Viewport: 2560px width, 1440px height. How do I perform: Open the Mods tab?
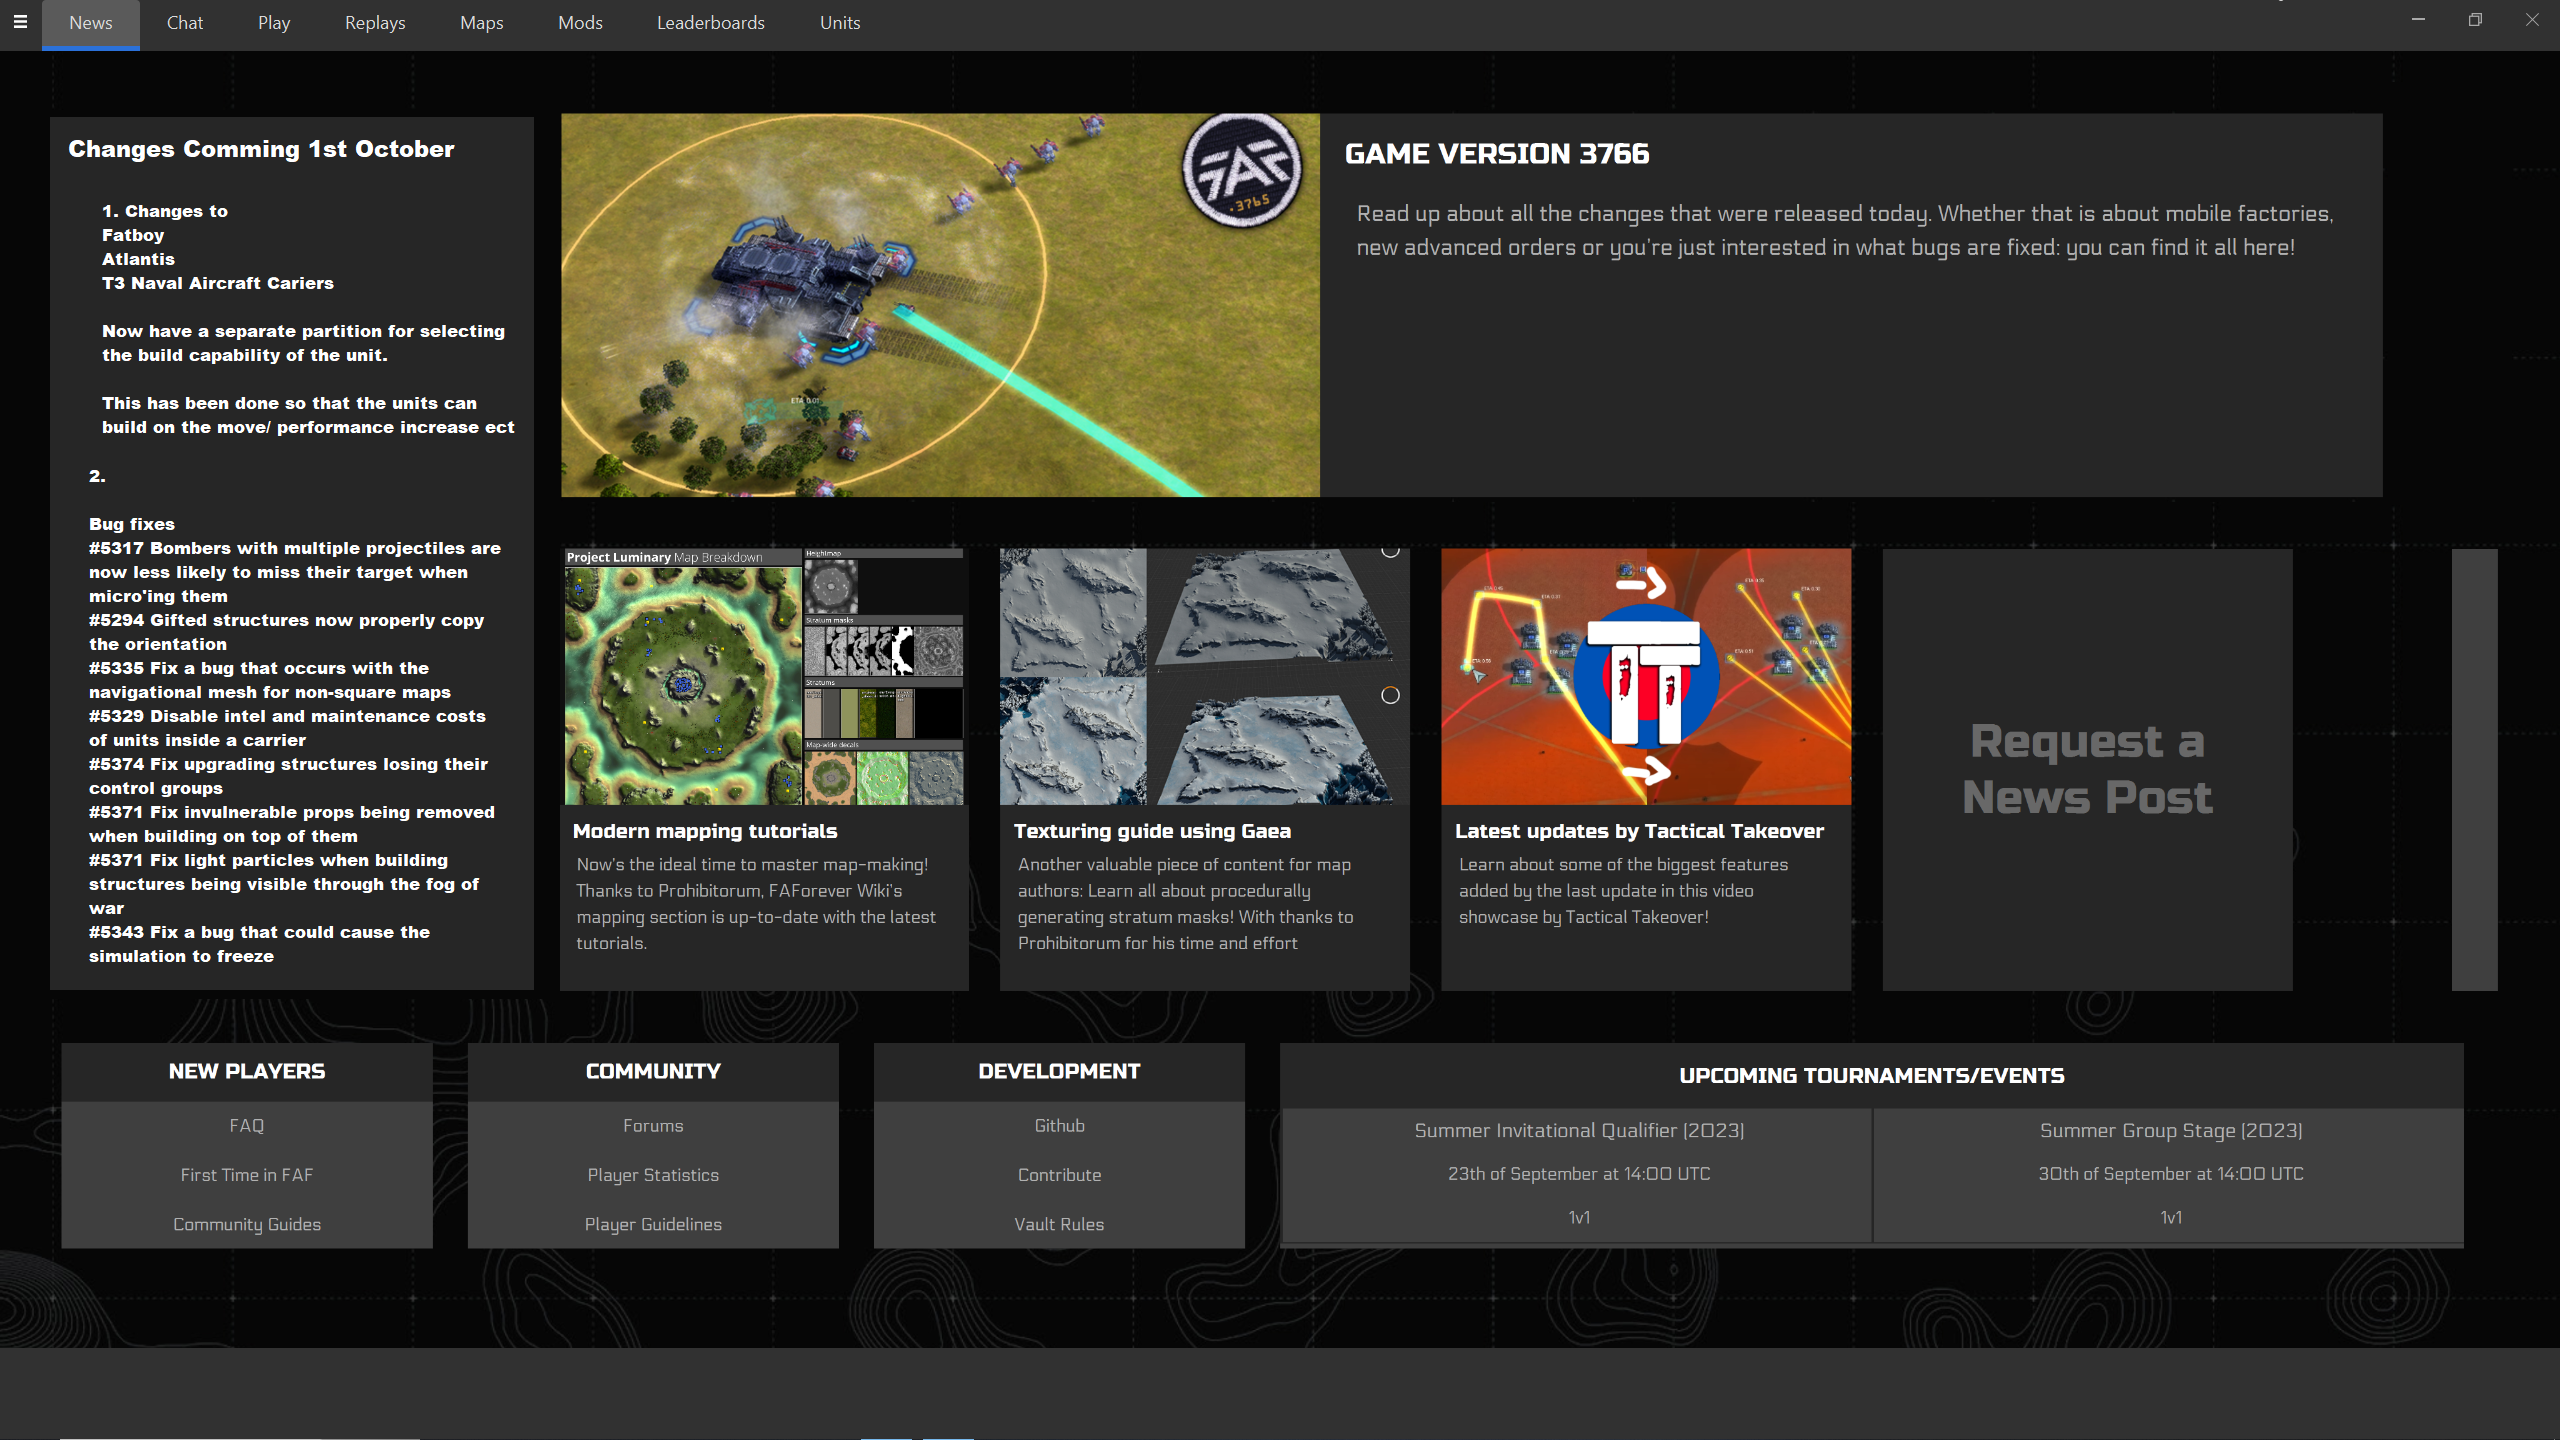coord(580,23)
